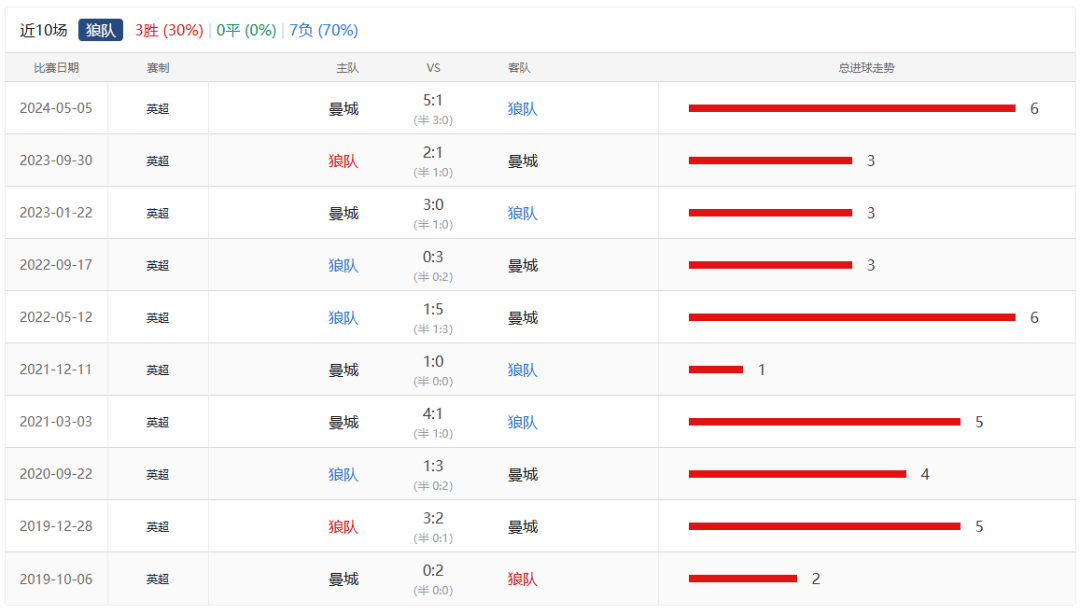This screenshot has height=614, width=1080.
Task: Click red 狼队 away team on 2019-10-06
Action: (x=522, y=580)
